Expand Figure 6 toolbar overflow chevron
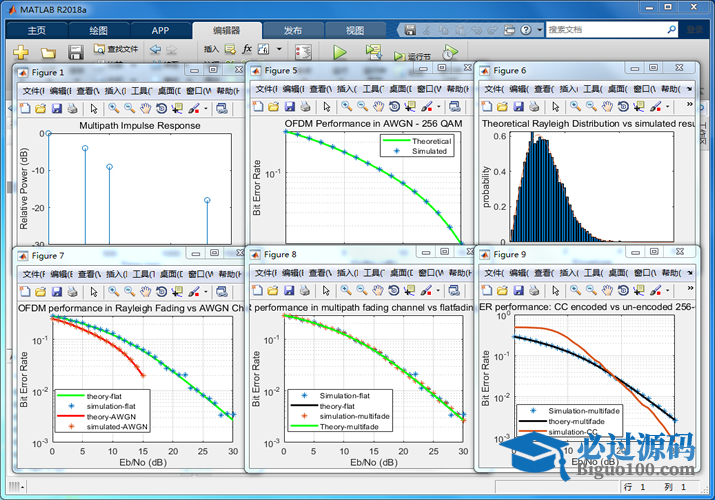 (x=689, y=104)
